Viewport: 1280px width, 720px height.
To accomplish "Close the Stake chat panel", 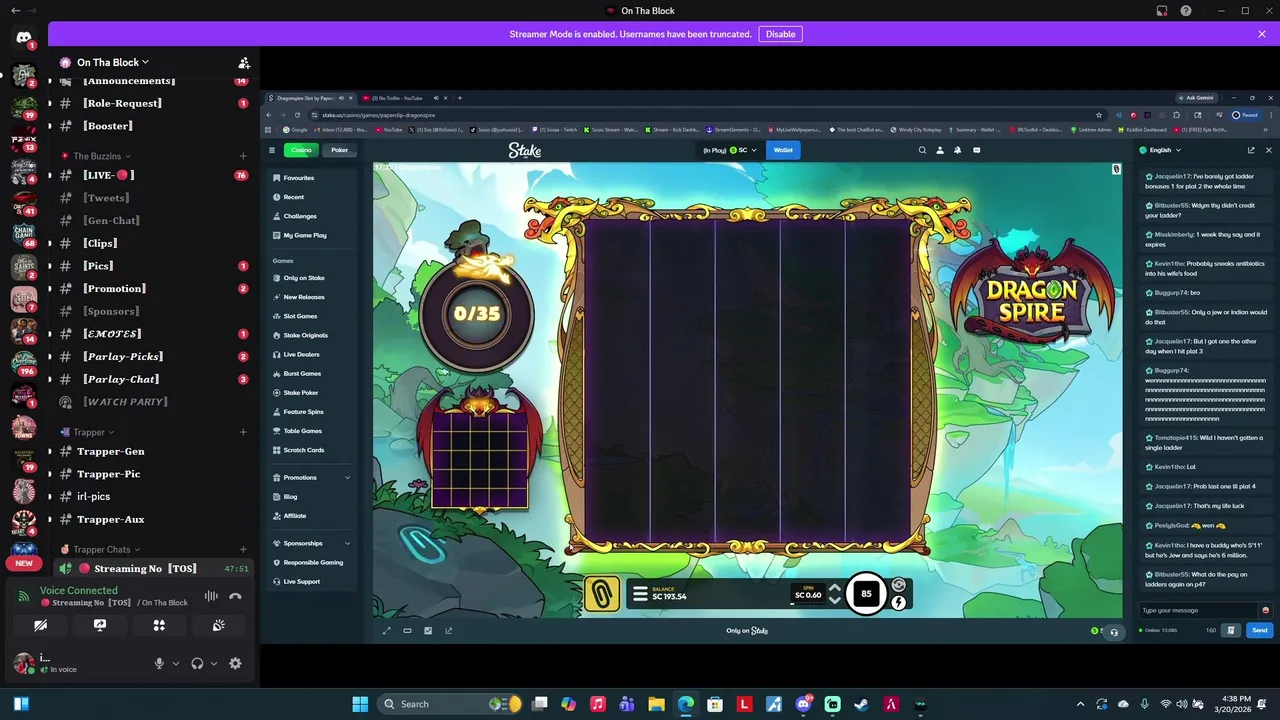I will [x=1268, y=150].
